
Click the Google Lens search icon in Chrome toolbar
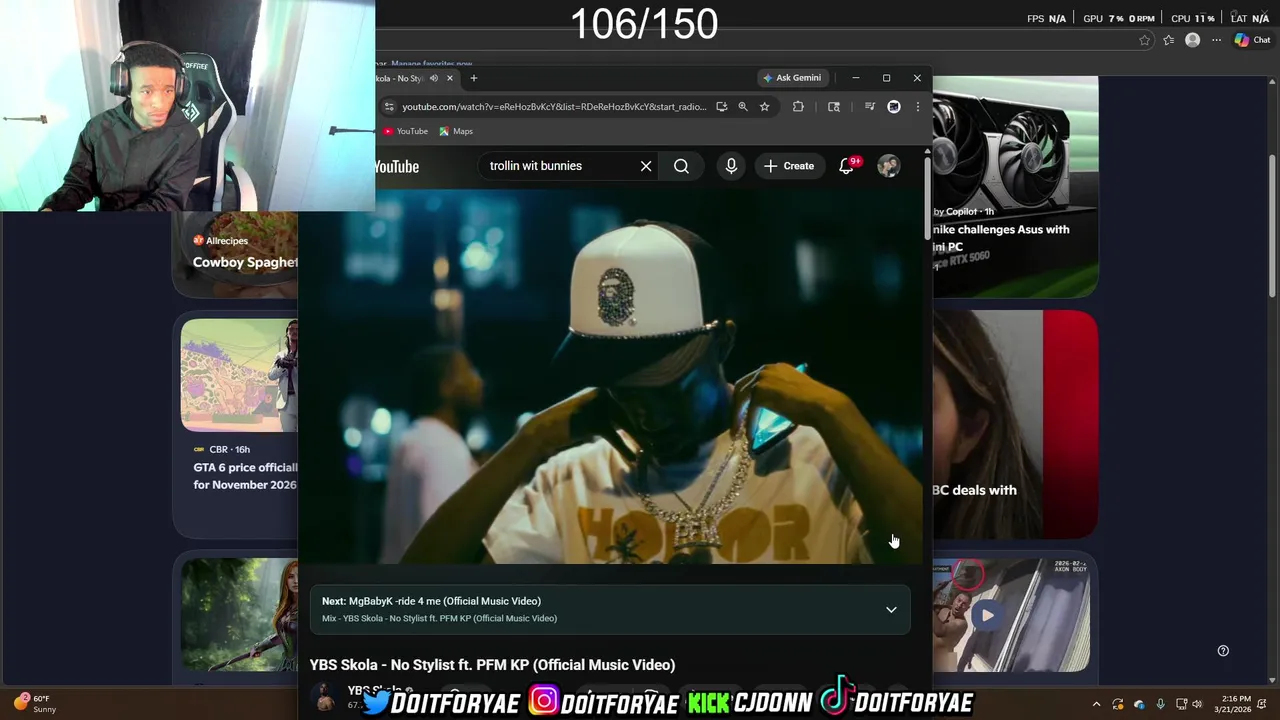tap(834, 107)
